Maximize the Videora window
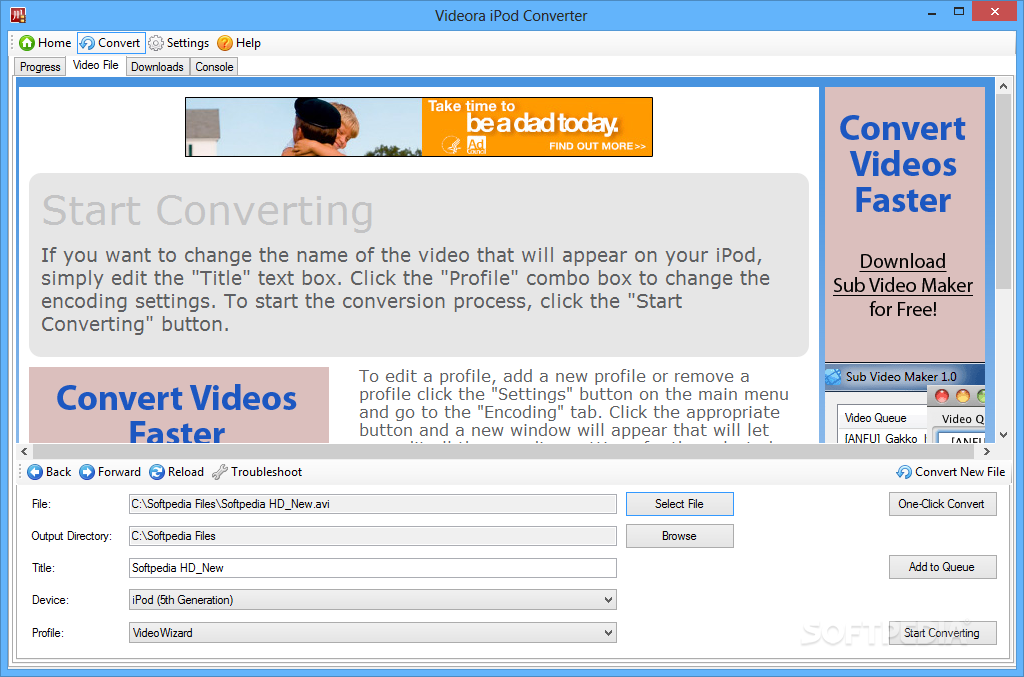The width and height of the screenshot is (1024, 677). pyautogui.click(x=959, y=12)
